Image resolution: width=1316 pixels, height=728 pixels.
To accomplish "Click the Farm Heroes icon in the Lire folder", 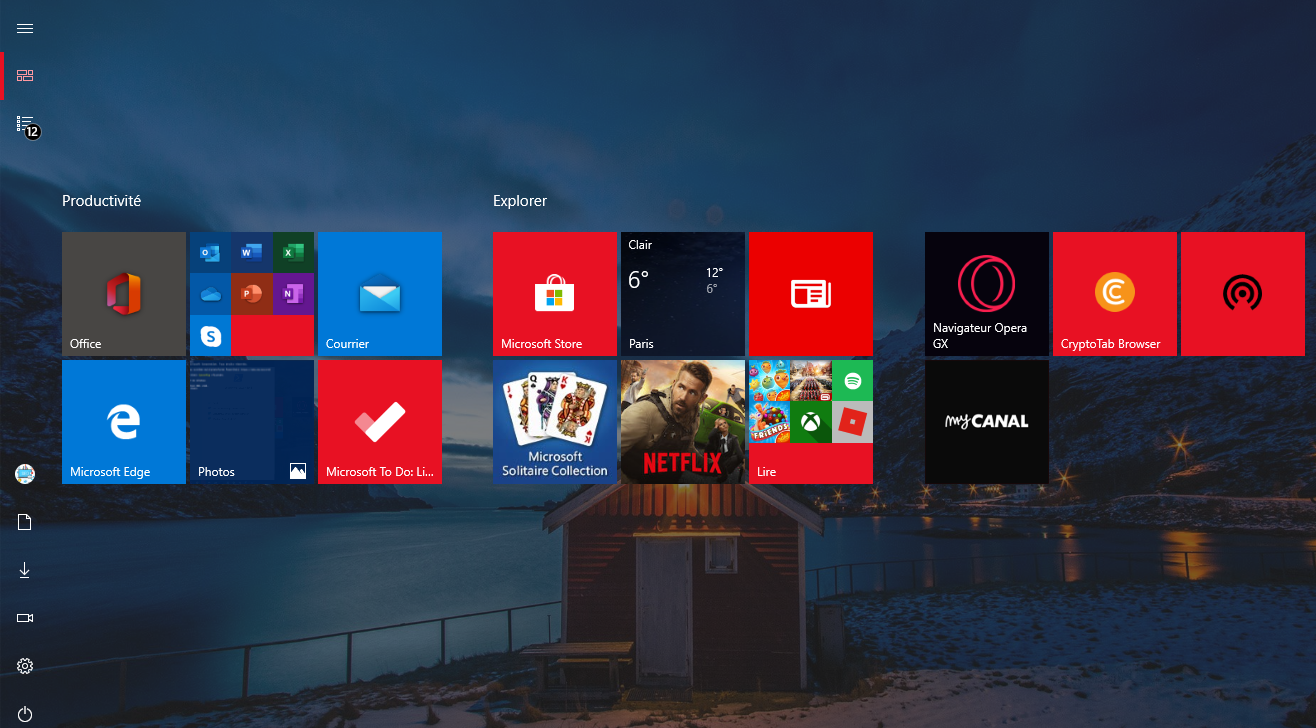I will (769, 381).
